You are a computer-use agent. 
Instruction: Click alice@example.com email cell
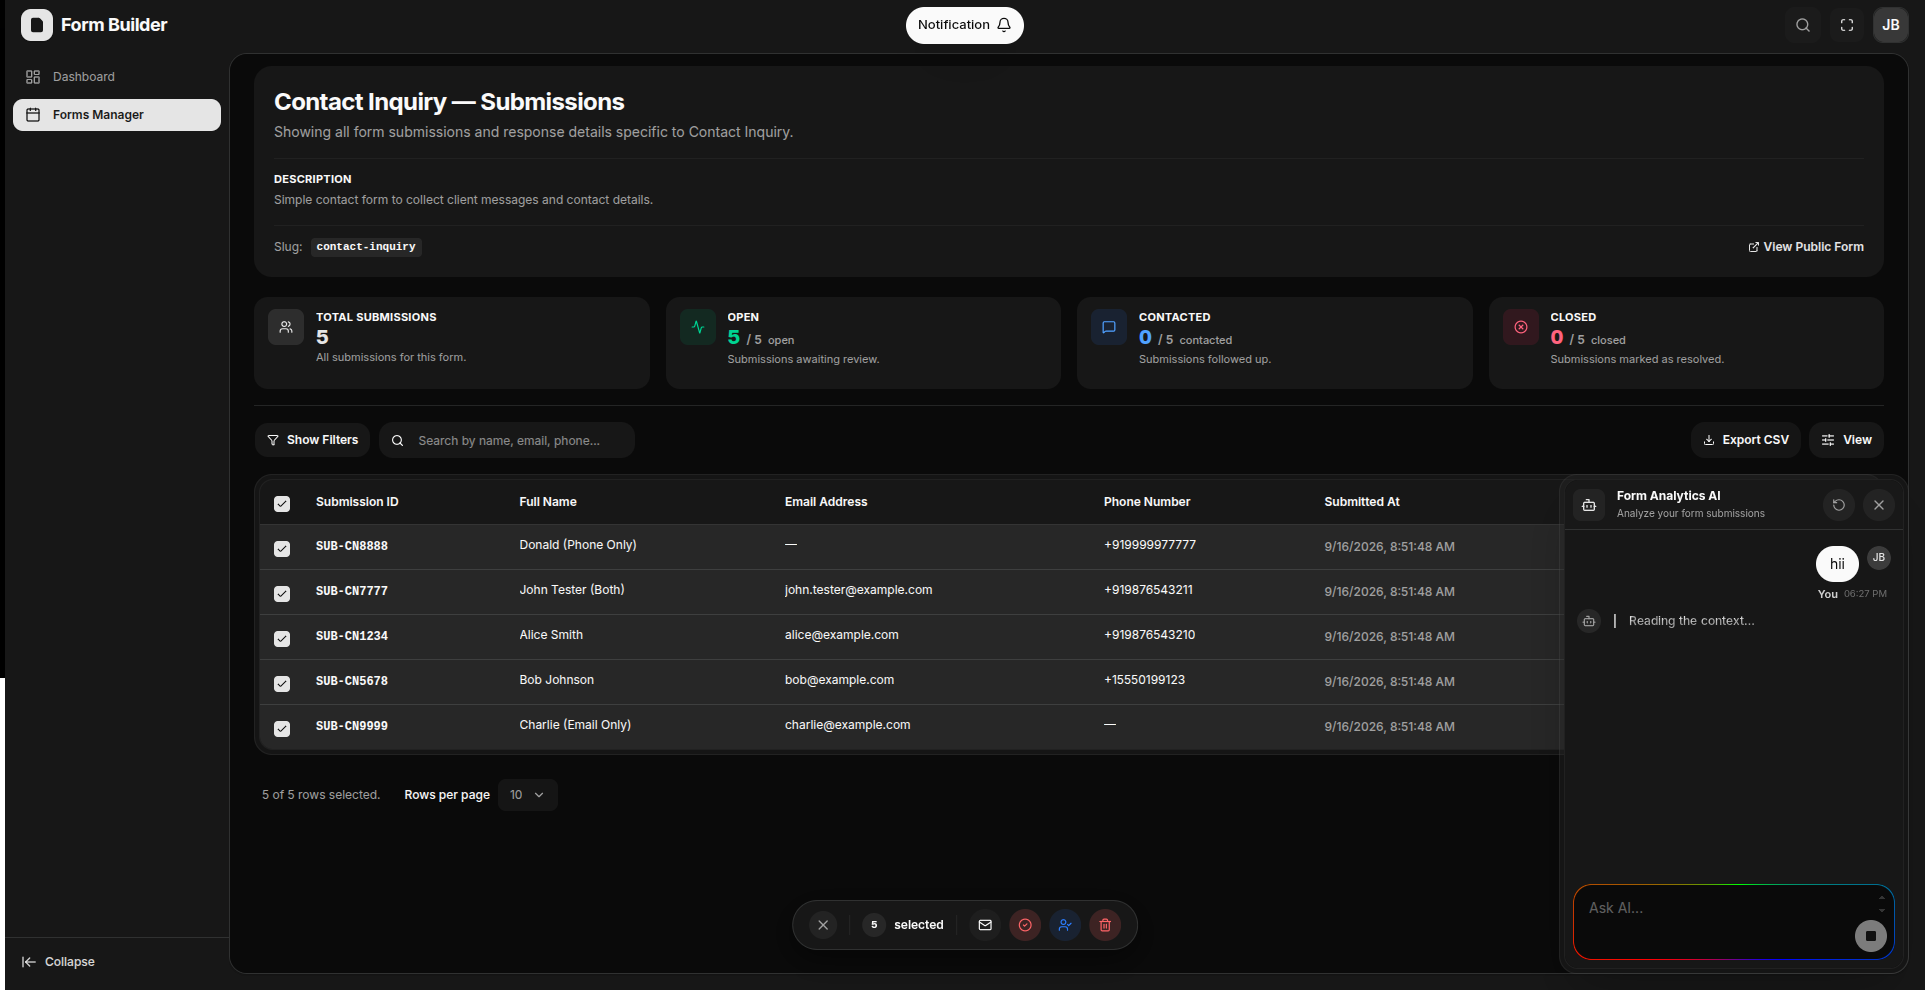841,635
